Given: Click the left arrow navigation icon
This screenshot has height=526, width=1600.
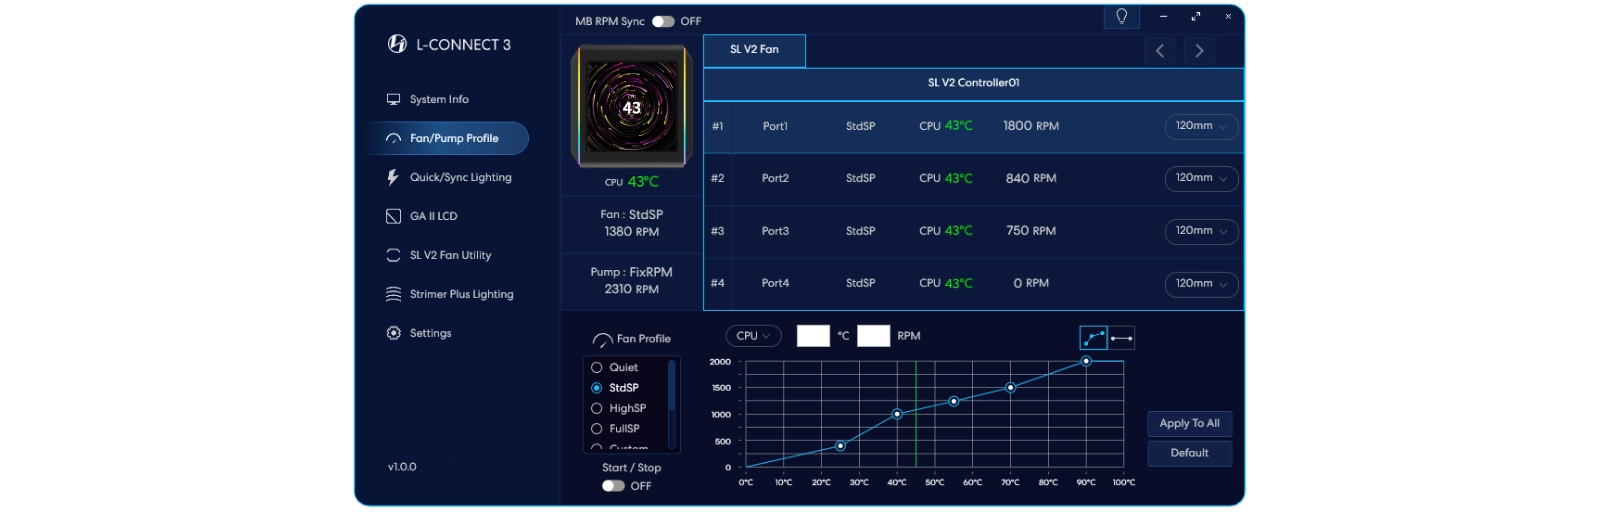Looking at the screenshot, I should [x=1159, y=51].
